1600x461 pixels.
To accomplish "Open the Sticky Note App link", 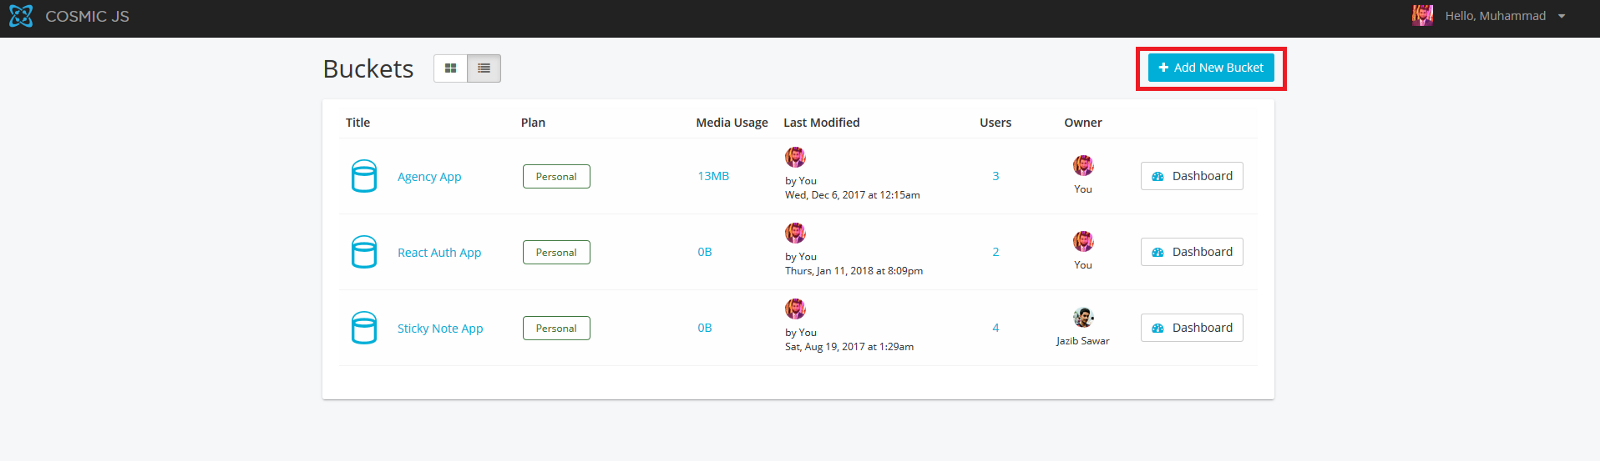I will tap(440, 329).
